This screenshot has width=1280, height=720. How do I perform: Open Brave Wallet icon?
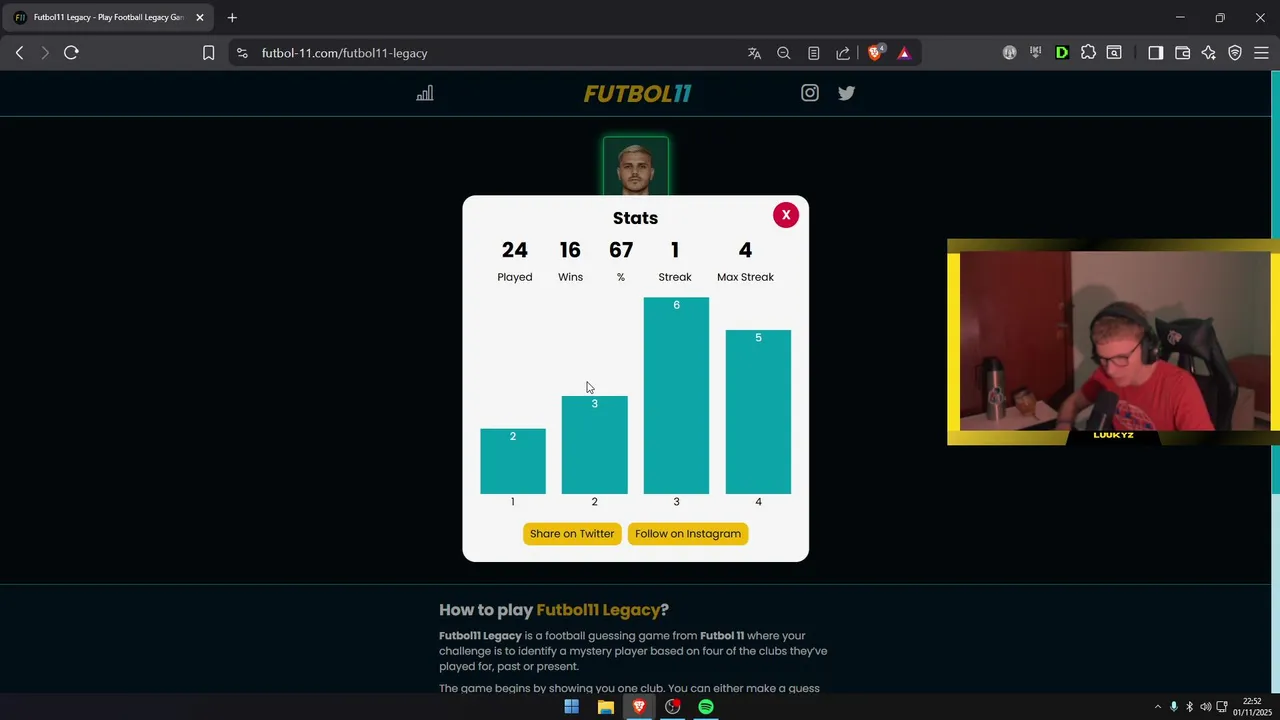point(1182,53)
